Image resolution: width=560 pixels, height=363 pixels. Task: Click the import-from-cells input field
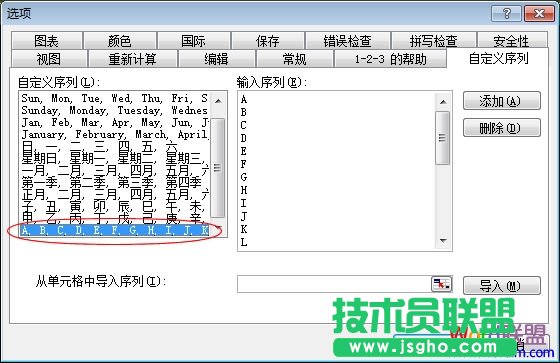[x=334, y=284]
